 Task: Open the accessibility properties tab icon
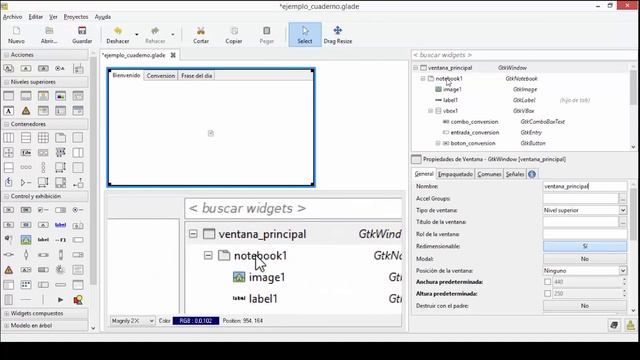tap(532, 174)
